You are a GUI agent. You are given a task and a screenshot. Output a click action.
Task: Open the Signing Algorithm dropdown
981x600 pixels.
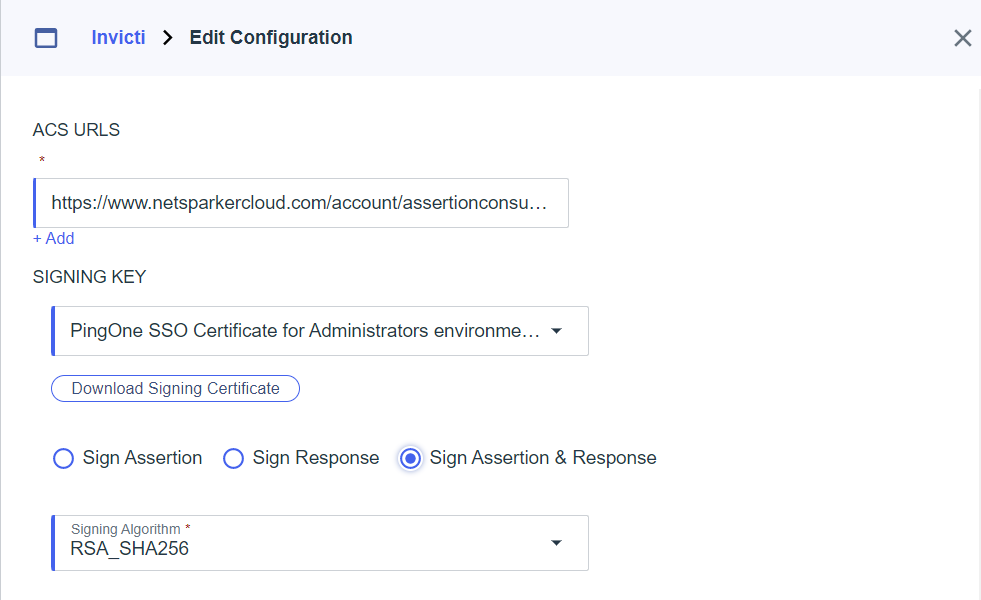point(320,543)
